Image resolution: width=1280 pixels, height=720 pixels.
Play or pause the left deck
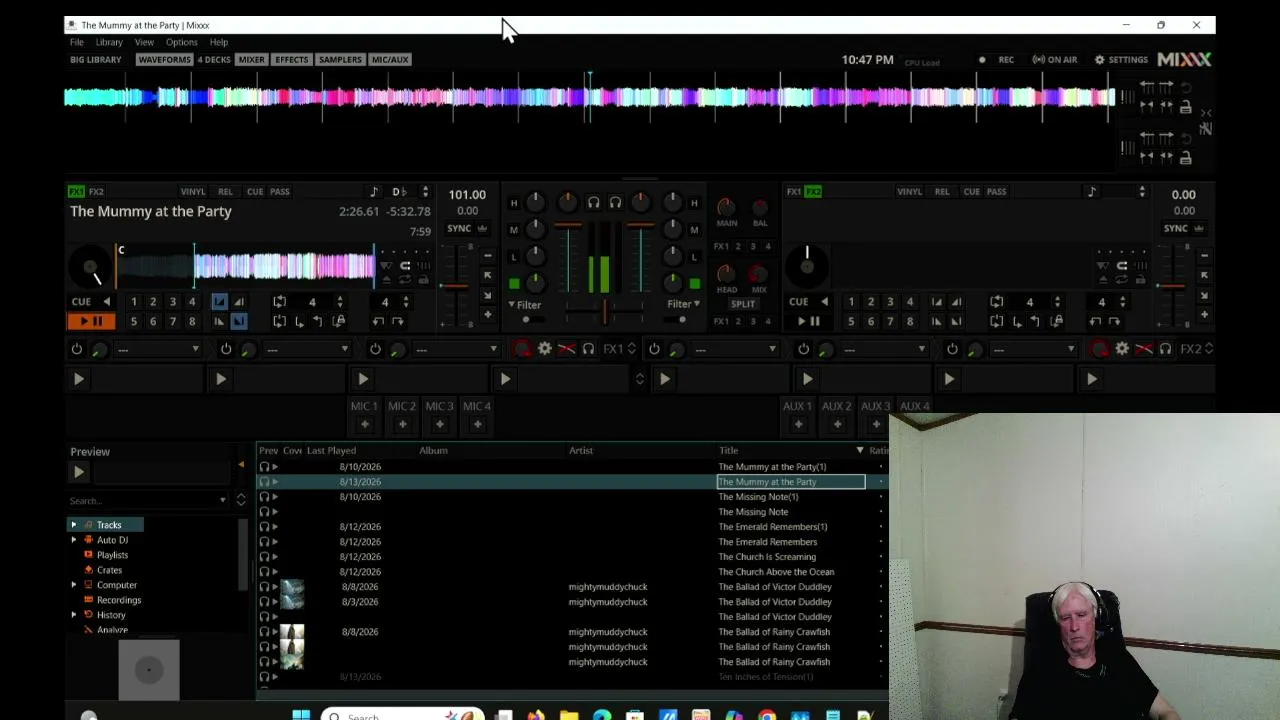tap(91, 321)
